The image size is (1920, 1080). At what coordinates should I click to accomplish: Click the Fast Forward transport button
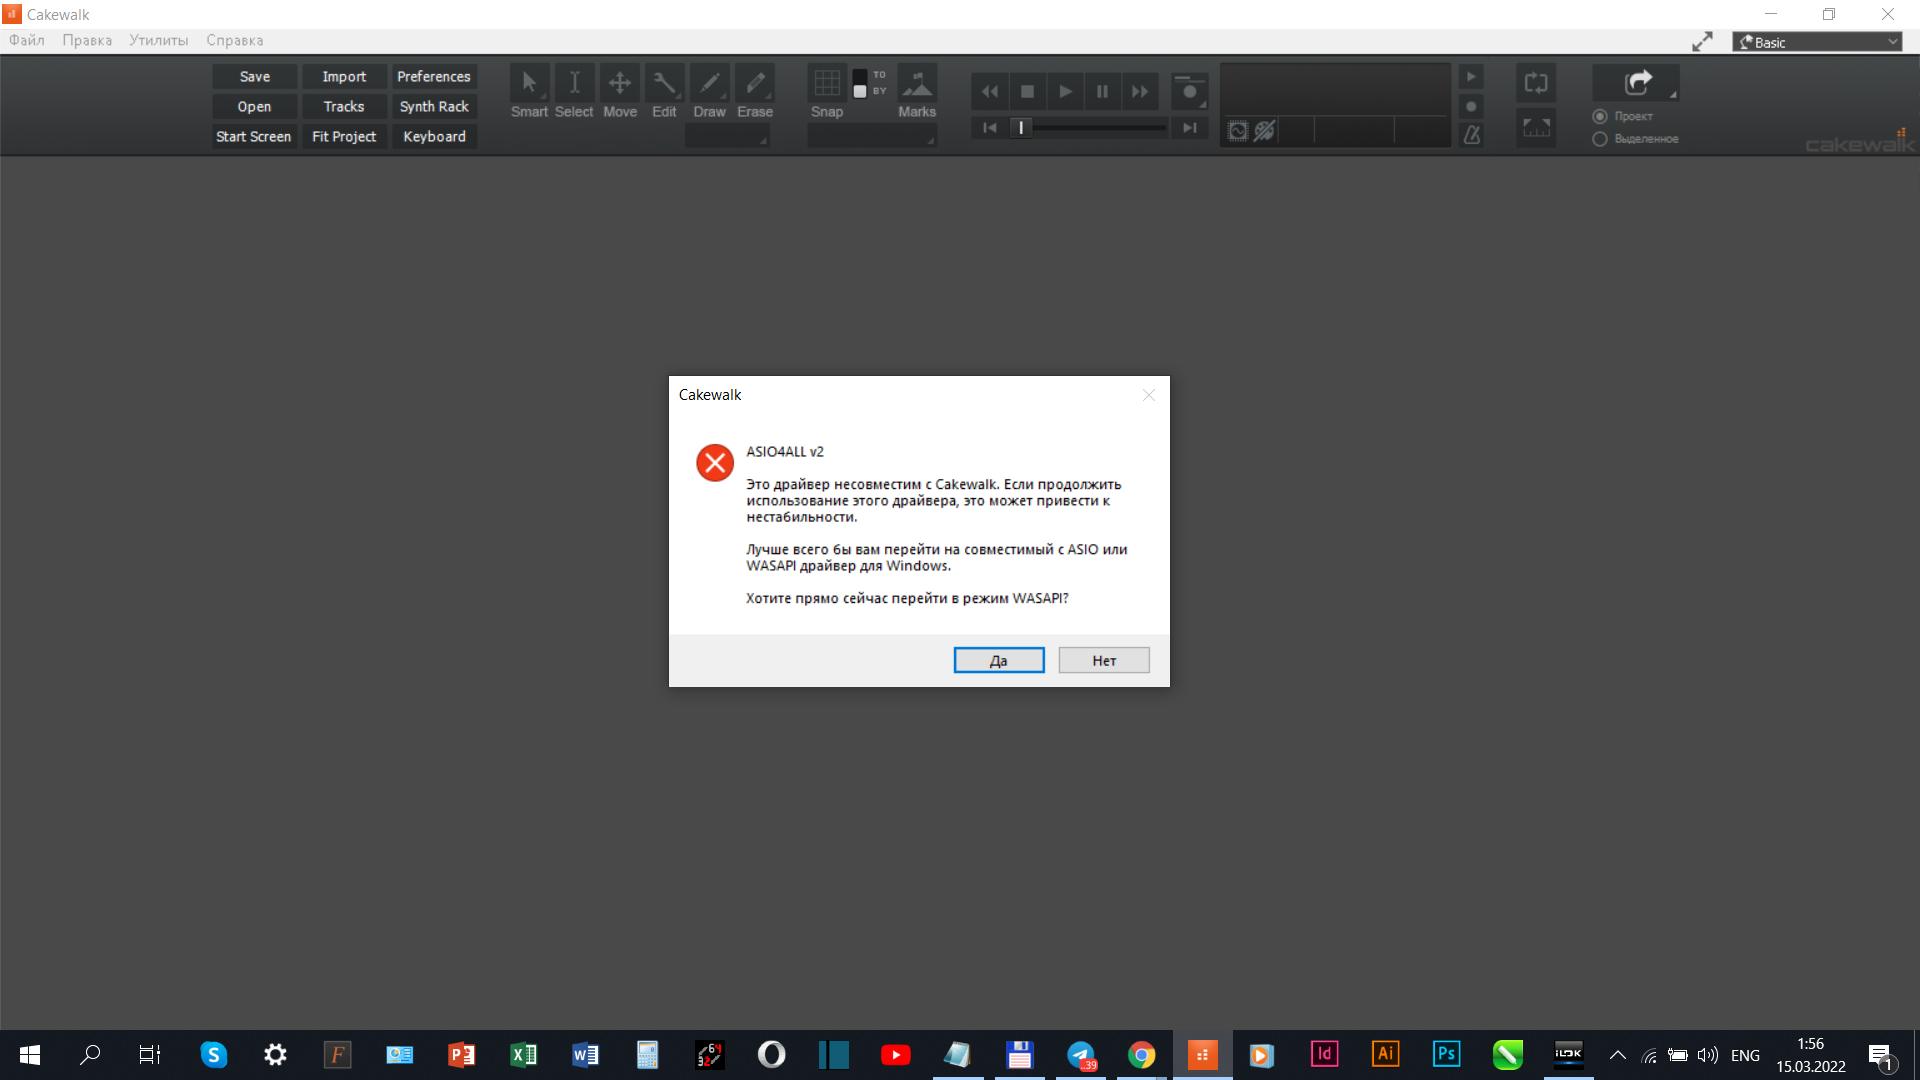[1140, 92]
